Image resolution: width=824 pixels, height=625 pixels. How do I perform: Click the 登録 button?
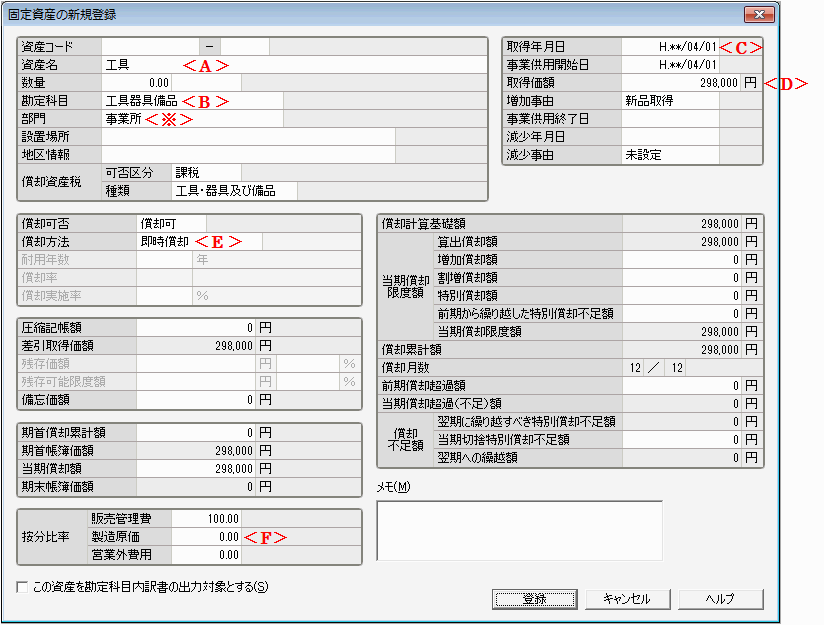[534, 599]
